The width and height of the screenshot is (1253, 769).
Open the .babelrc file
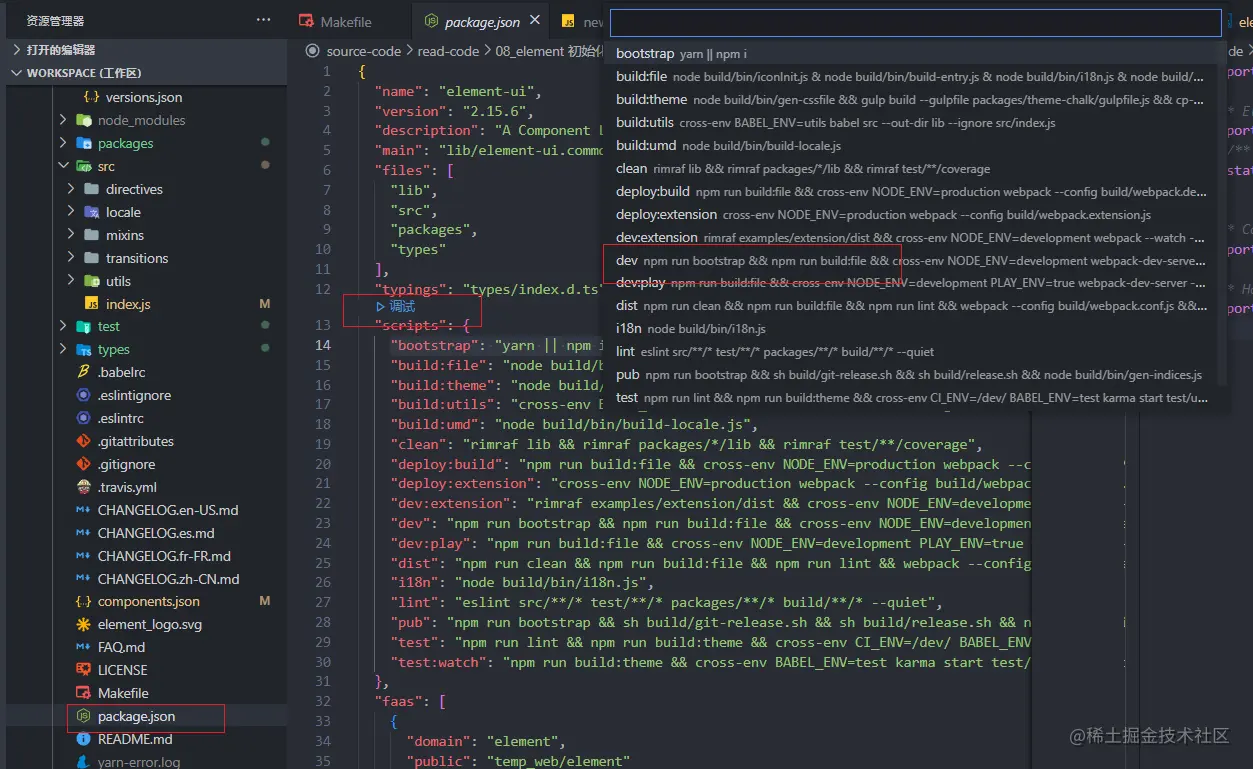click(x=120, y=372)
